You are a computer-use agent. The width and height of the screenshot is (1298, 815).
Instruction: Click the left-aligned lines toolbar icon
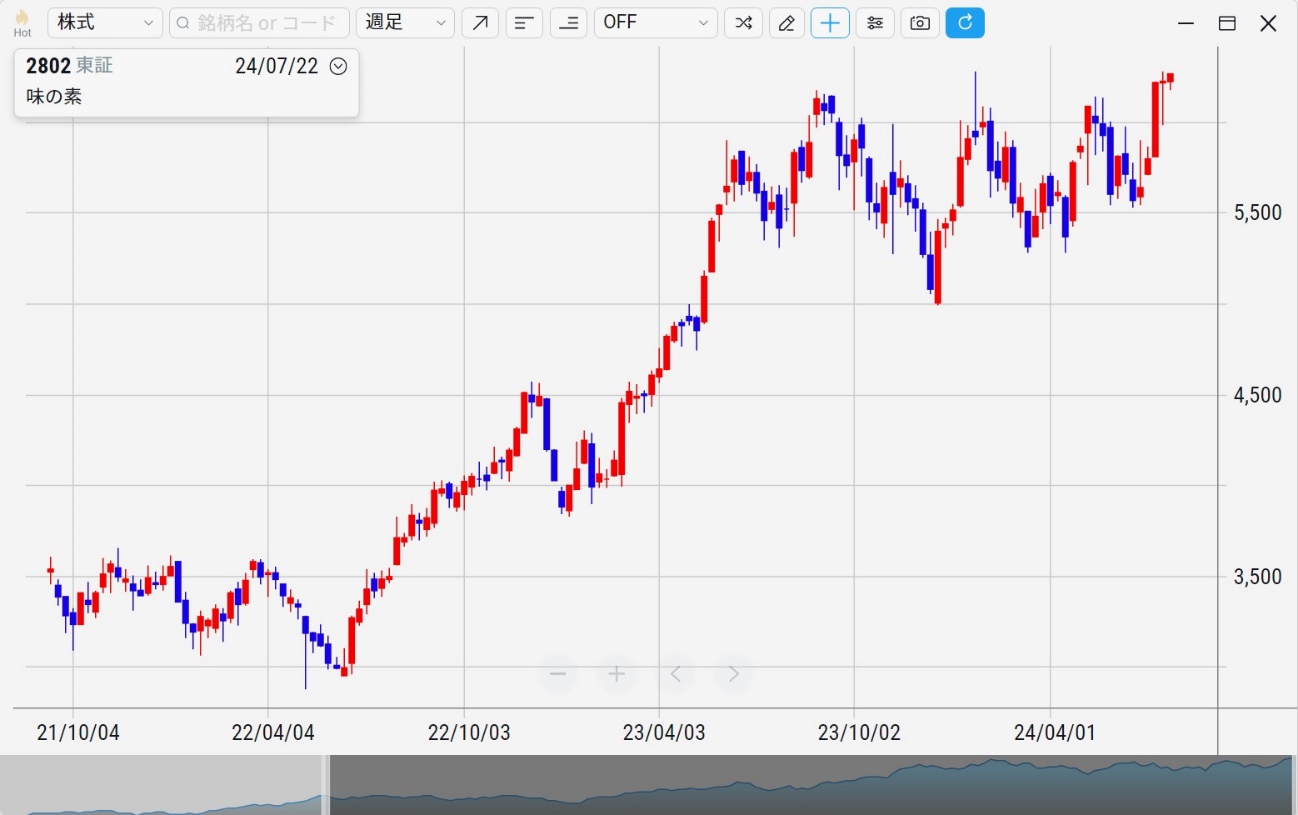[x=524, y=23]
